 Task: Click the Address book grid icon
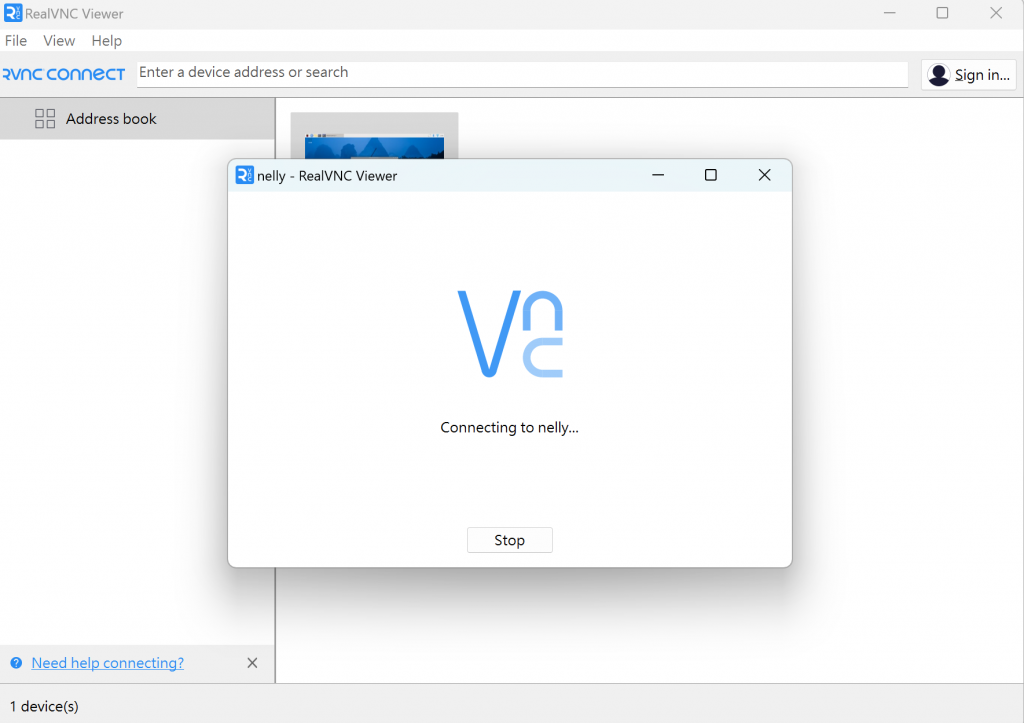point(45,119)
